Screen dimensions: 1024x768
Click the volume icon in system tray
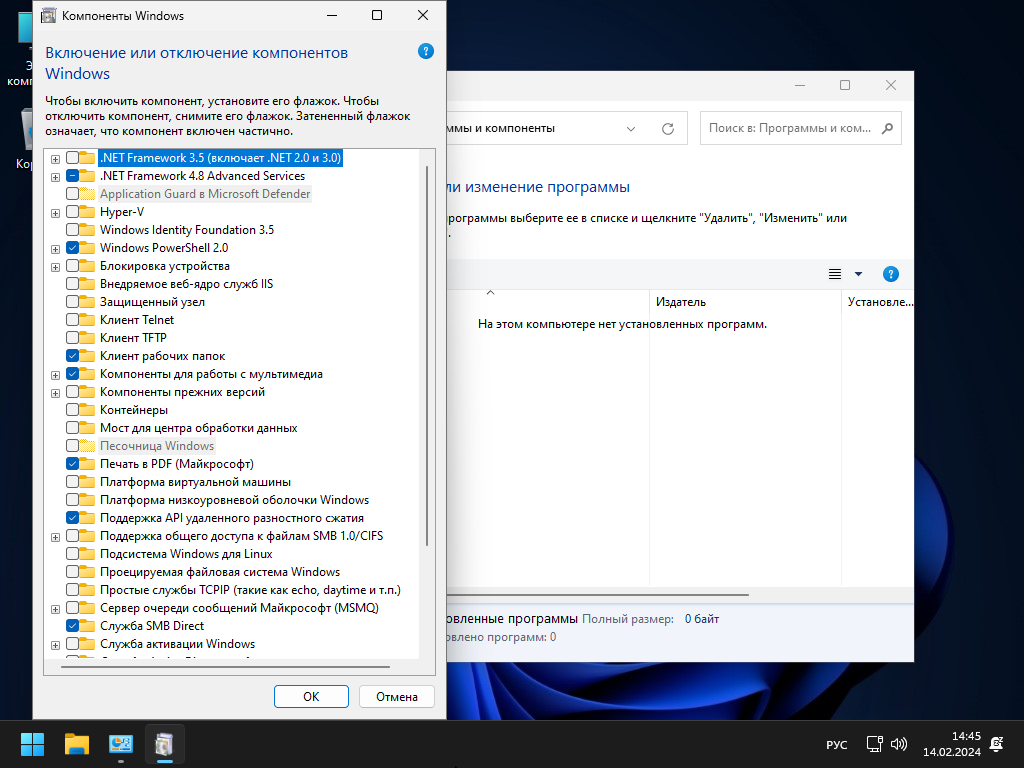coord(898,744)
